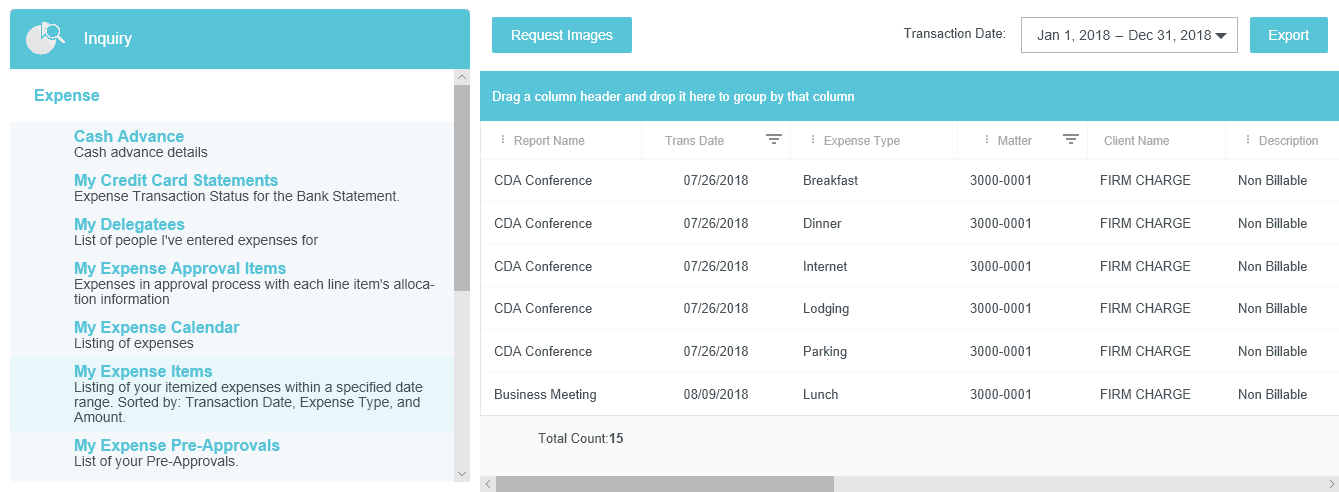Open the Transaction Date range dropdown

click(1129, 35)
